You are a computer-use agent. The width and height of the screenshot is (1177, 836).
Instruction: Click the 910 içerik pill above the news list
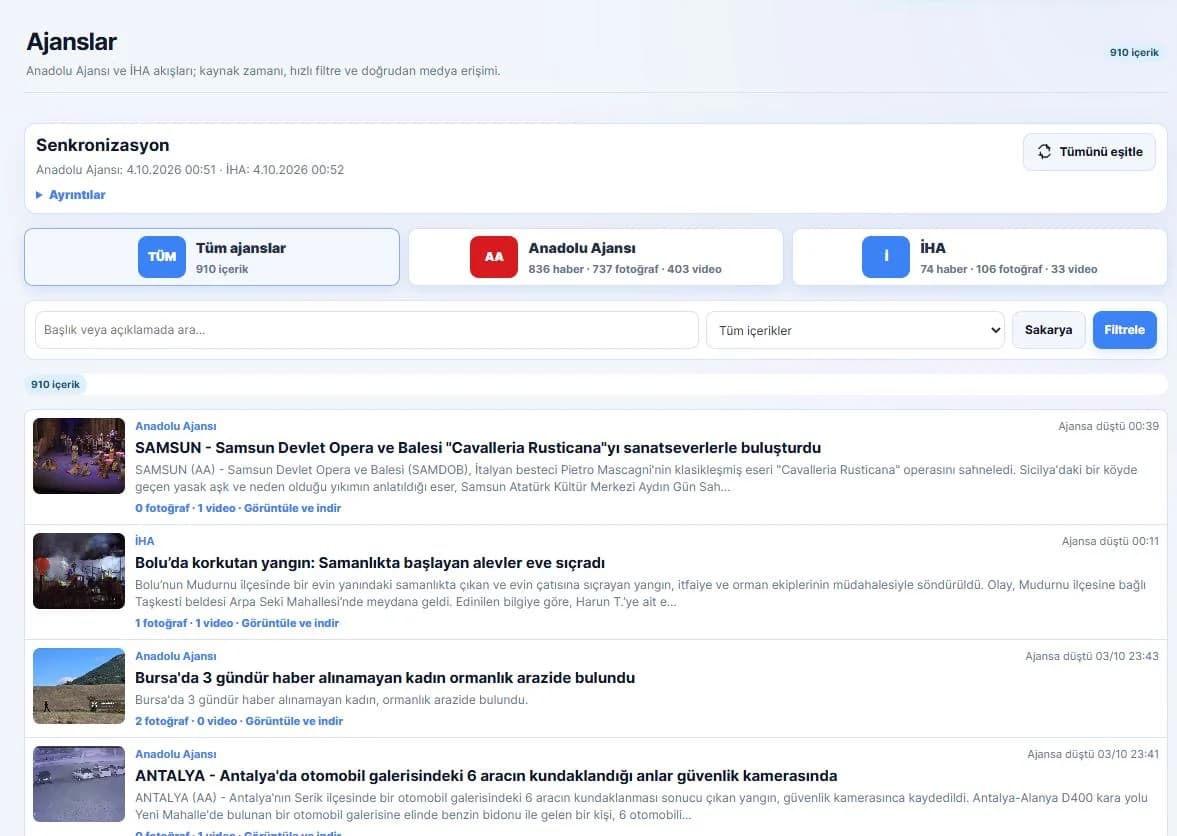click(56, 384)
